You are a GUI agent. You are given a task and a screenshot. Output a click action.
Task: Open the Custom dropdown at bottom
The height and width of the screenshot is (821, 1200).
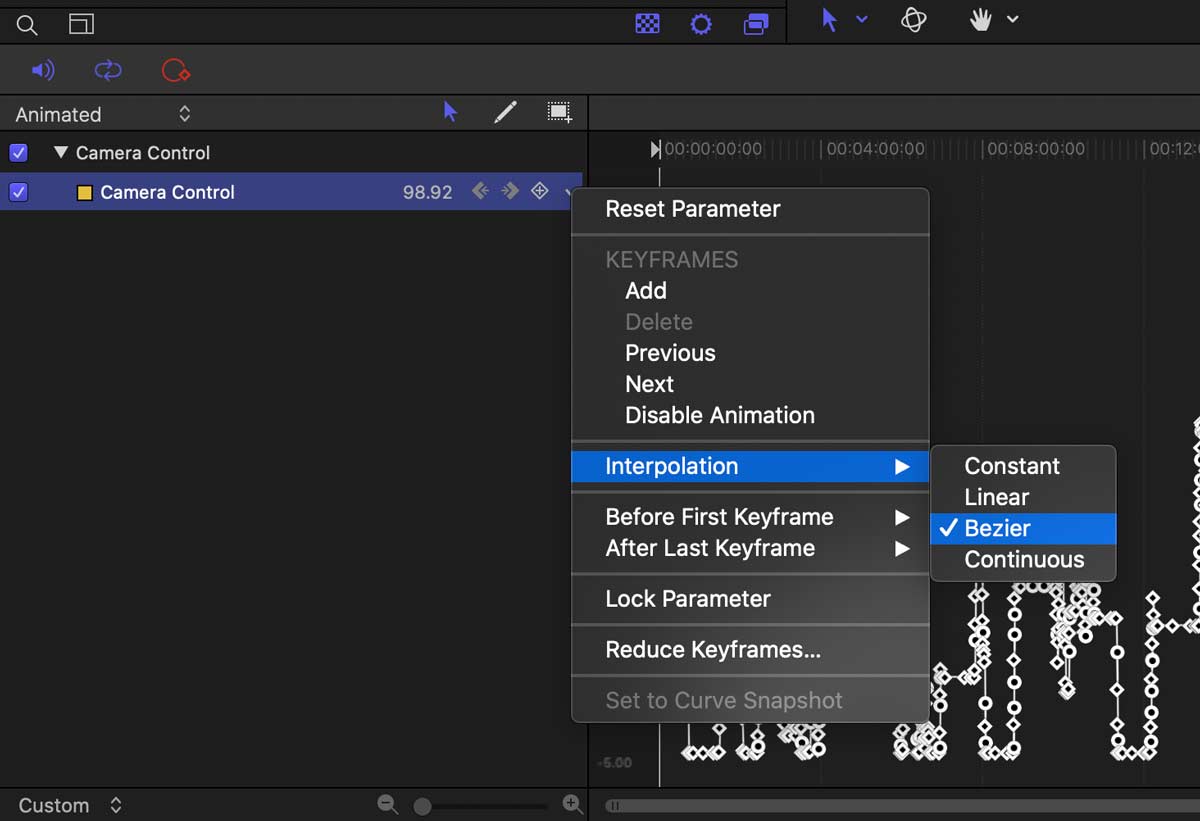click(70, 805)
